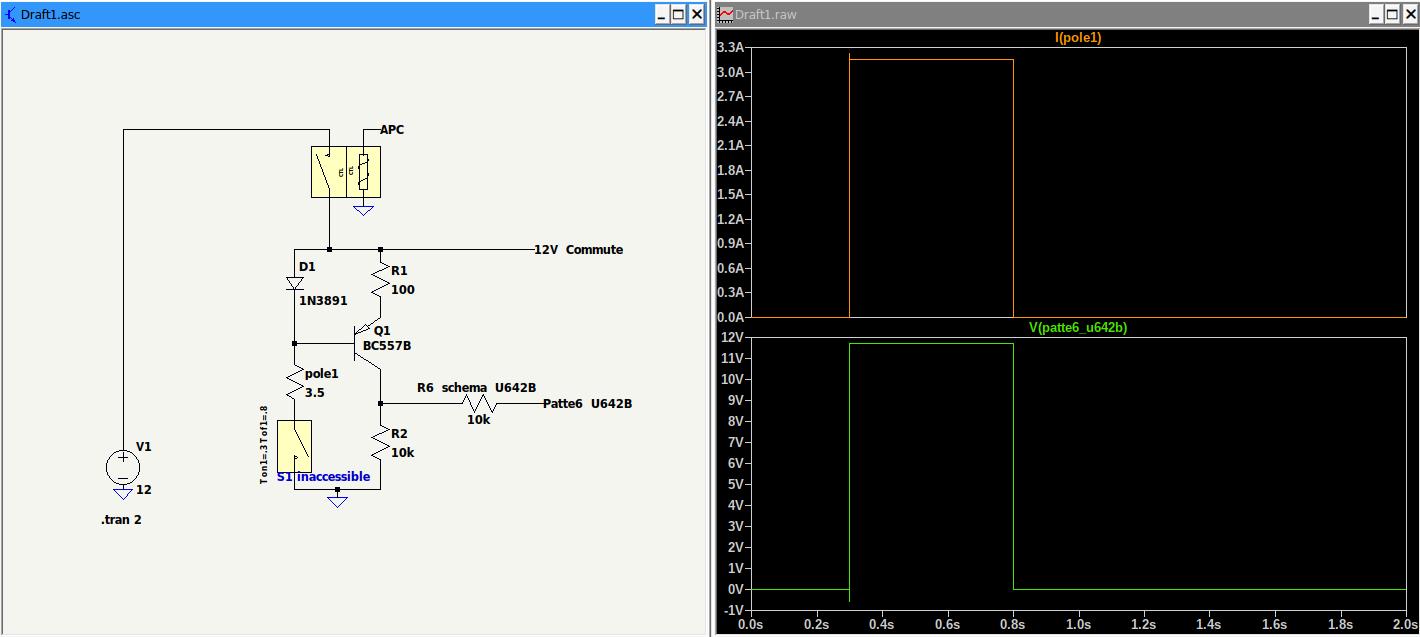The width and height of the screenshot is (1420, 637).
Task: Maximize the Draft1.raw waveform window
Action: (x=1392, y=14)
